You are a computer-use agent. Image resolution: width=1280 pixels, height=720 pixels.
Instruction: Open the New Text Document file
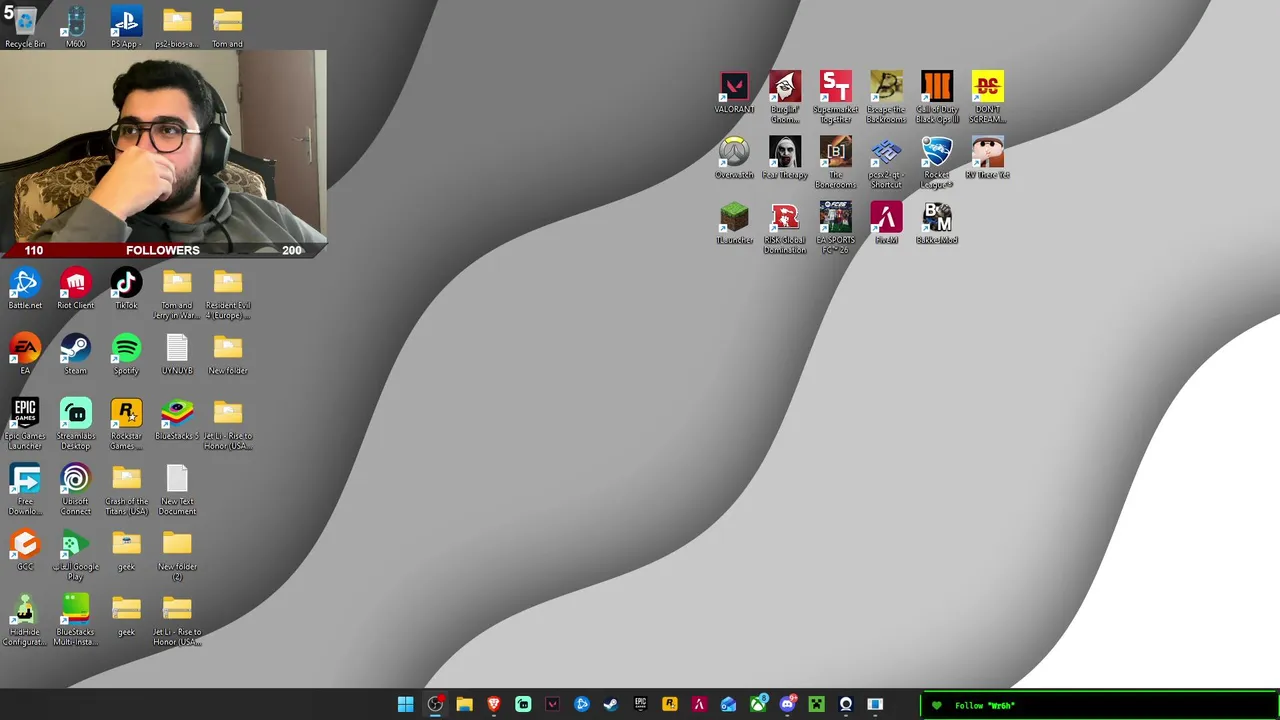pos(177,489)
